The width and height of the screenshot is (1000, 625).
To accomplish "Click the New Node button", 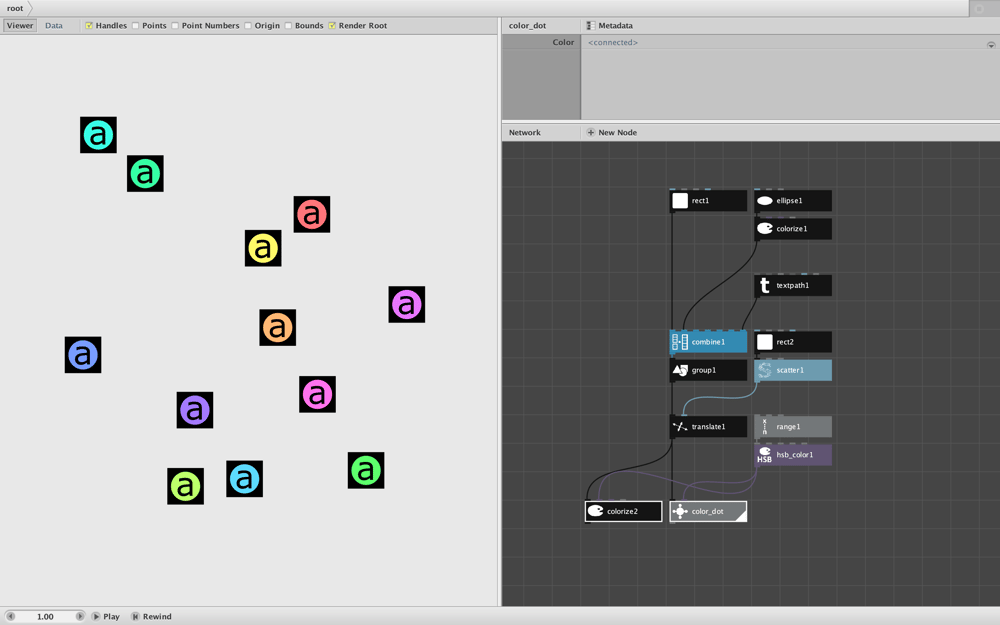I will 612,133.
